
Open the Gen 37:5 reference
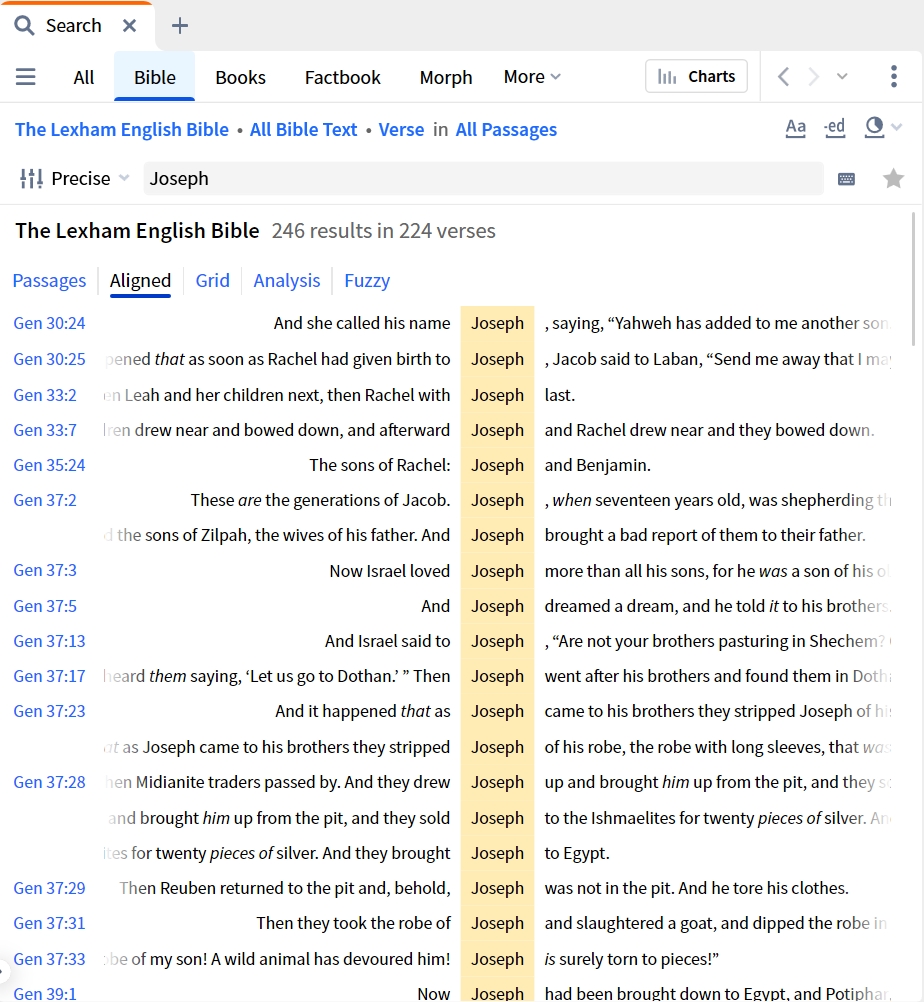45,606
